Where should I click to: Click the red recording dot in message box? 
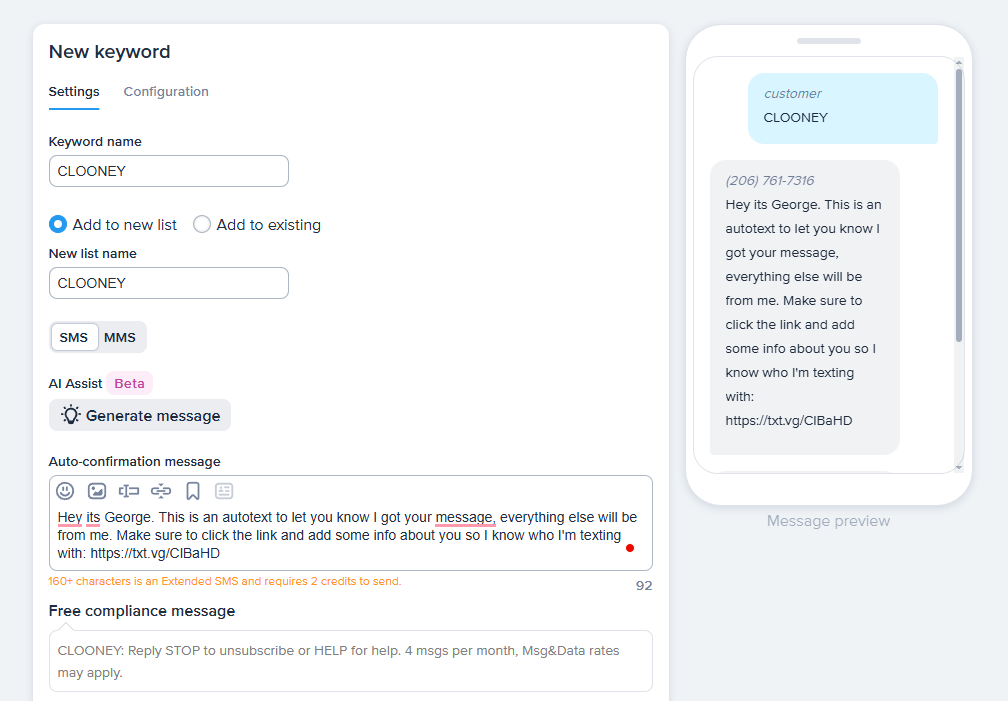pos(630,548)
